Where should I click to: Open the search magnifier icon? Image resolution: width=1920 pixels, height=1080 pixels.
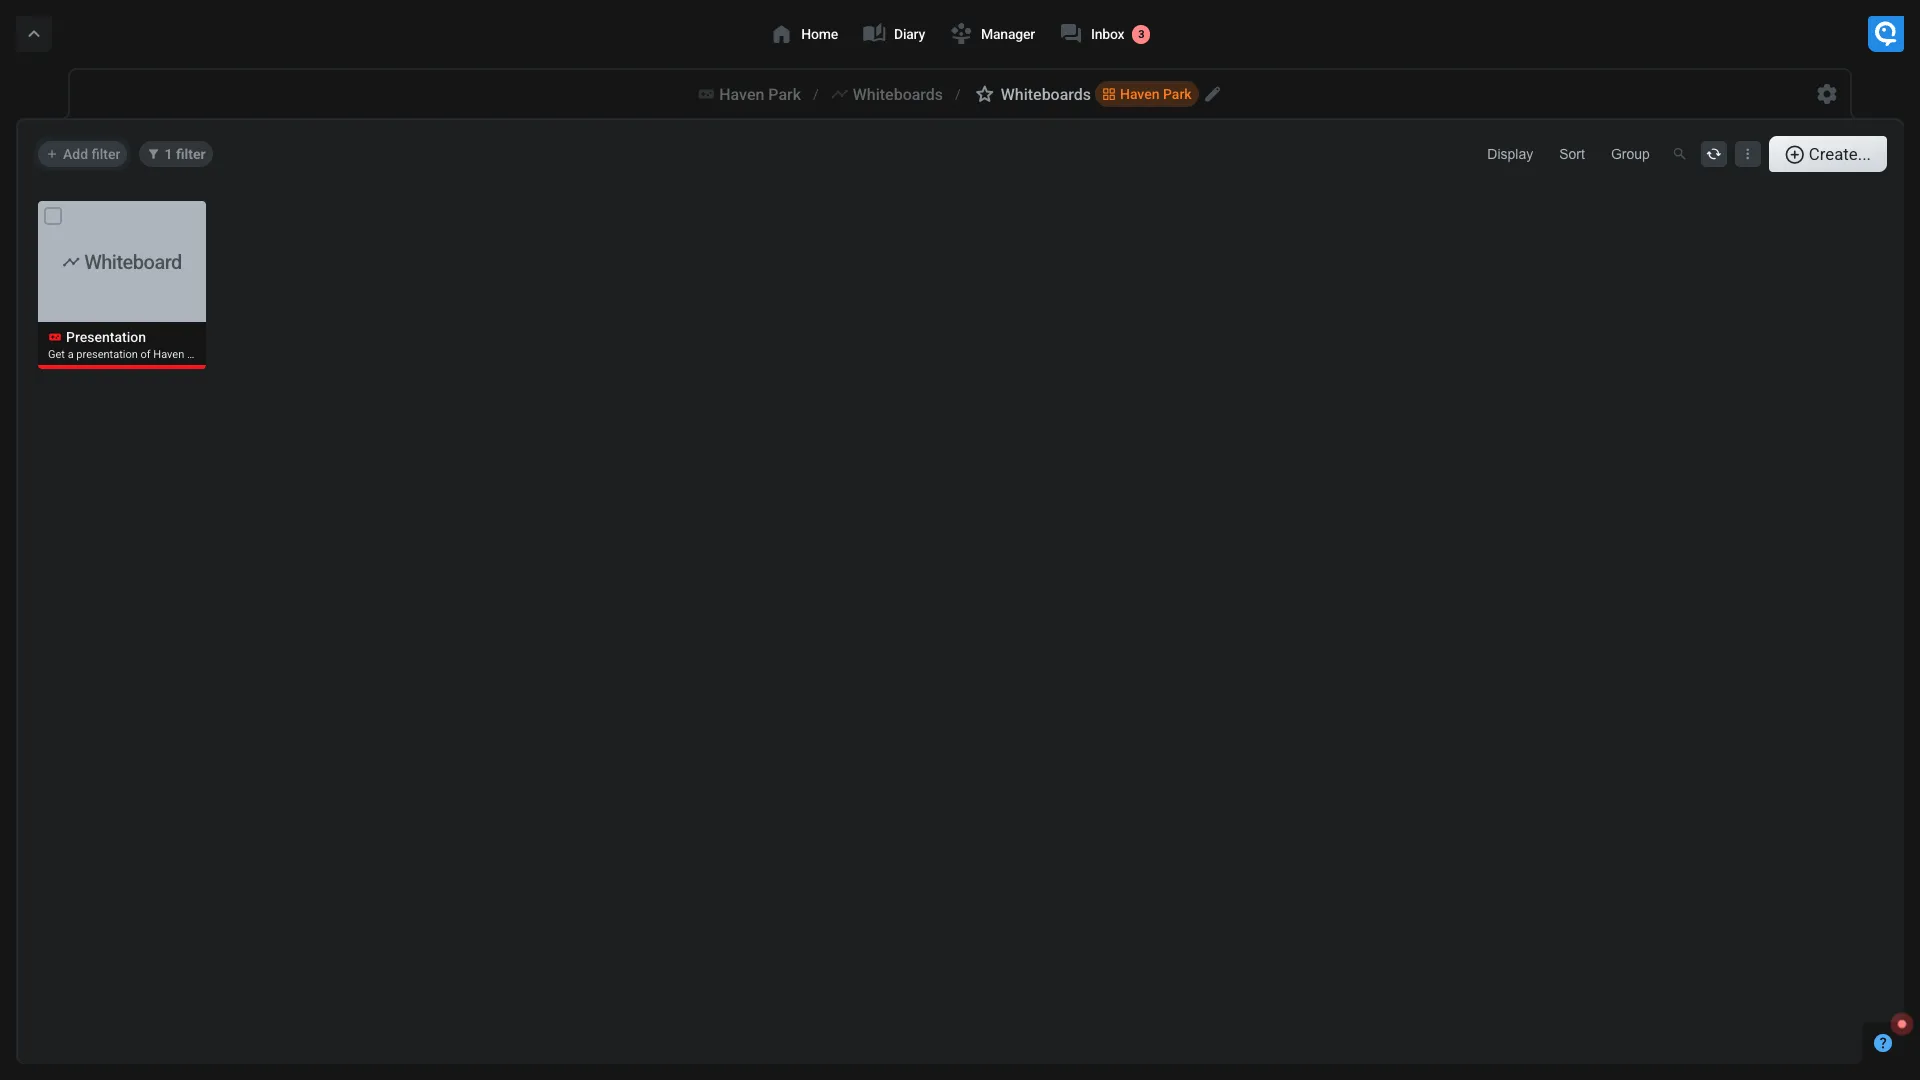pos(1679,154)
